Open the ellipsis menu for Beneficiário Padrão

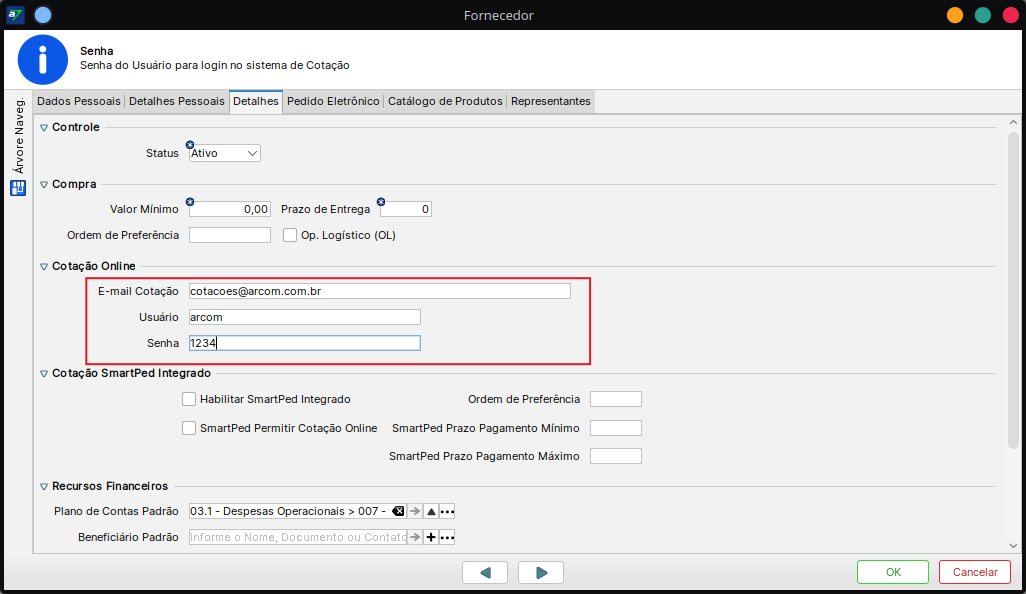(x=447, y=537)
